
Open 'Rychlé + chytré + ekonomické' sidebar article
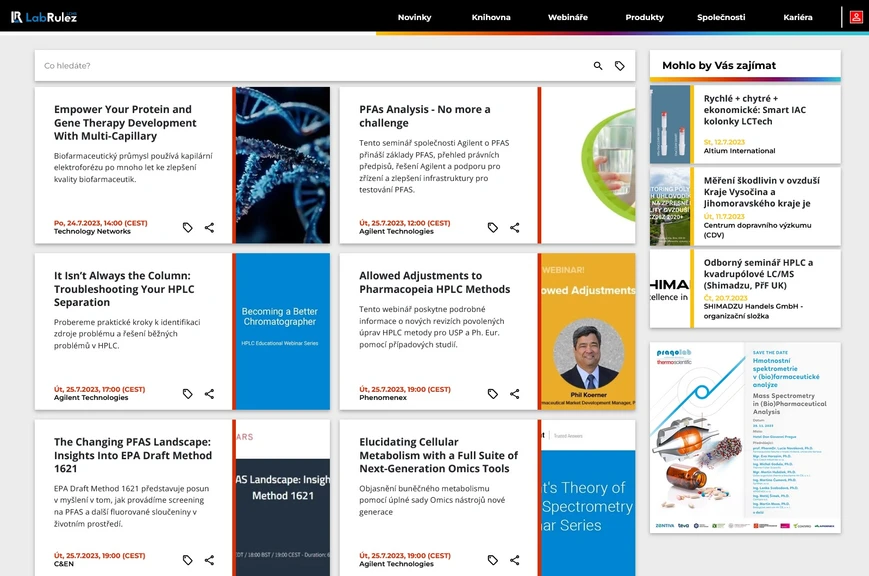point(755,110)
